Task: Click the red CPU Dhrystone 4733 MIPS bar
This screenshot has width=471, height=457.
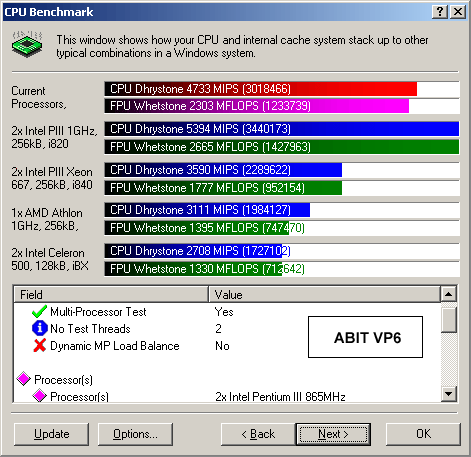Action: (261, 89)
